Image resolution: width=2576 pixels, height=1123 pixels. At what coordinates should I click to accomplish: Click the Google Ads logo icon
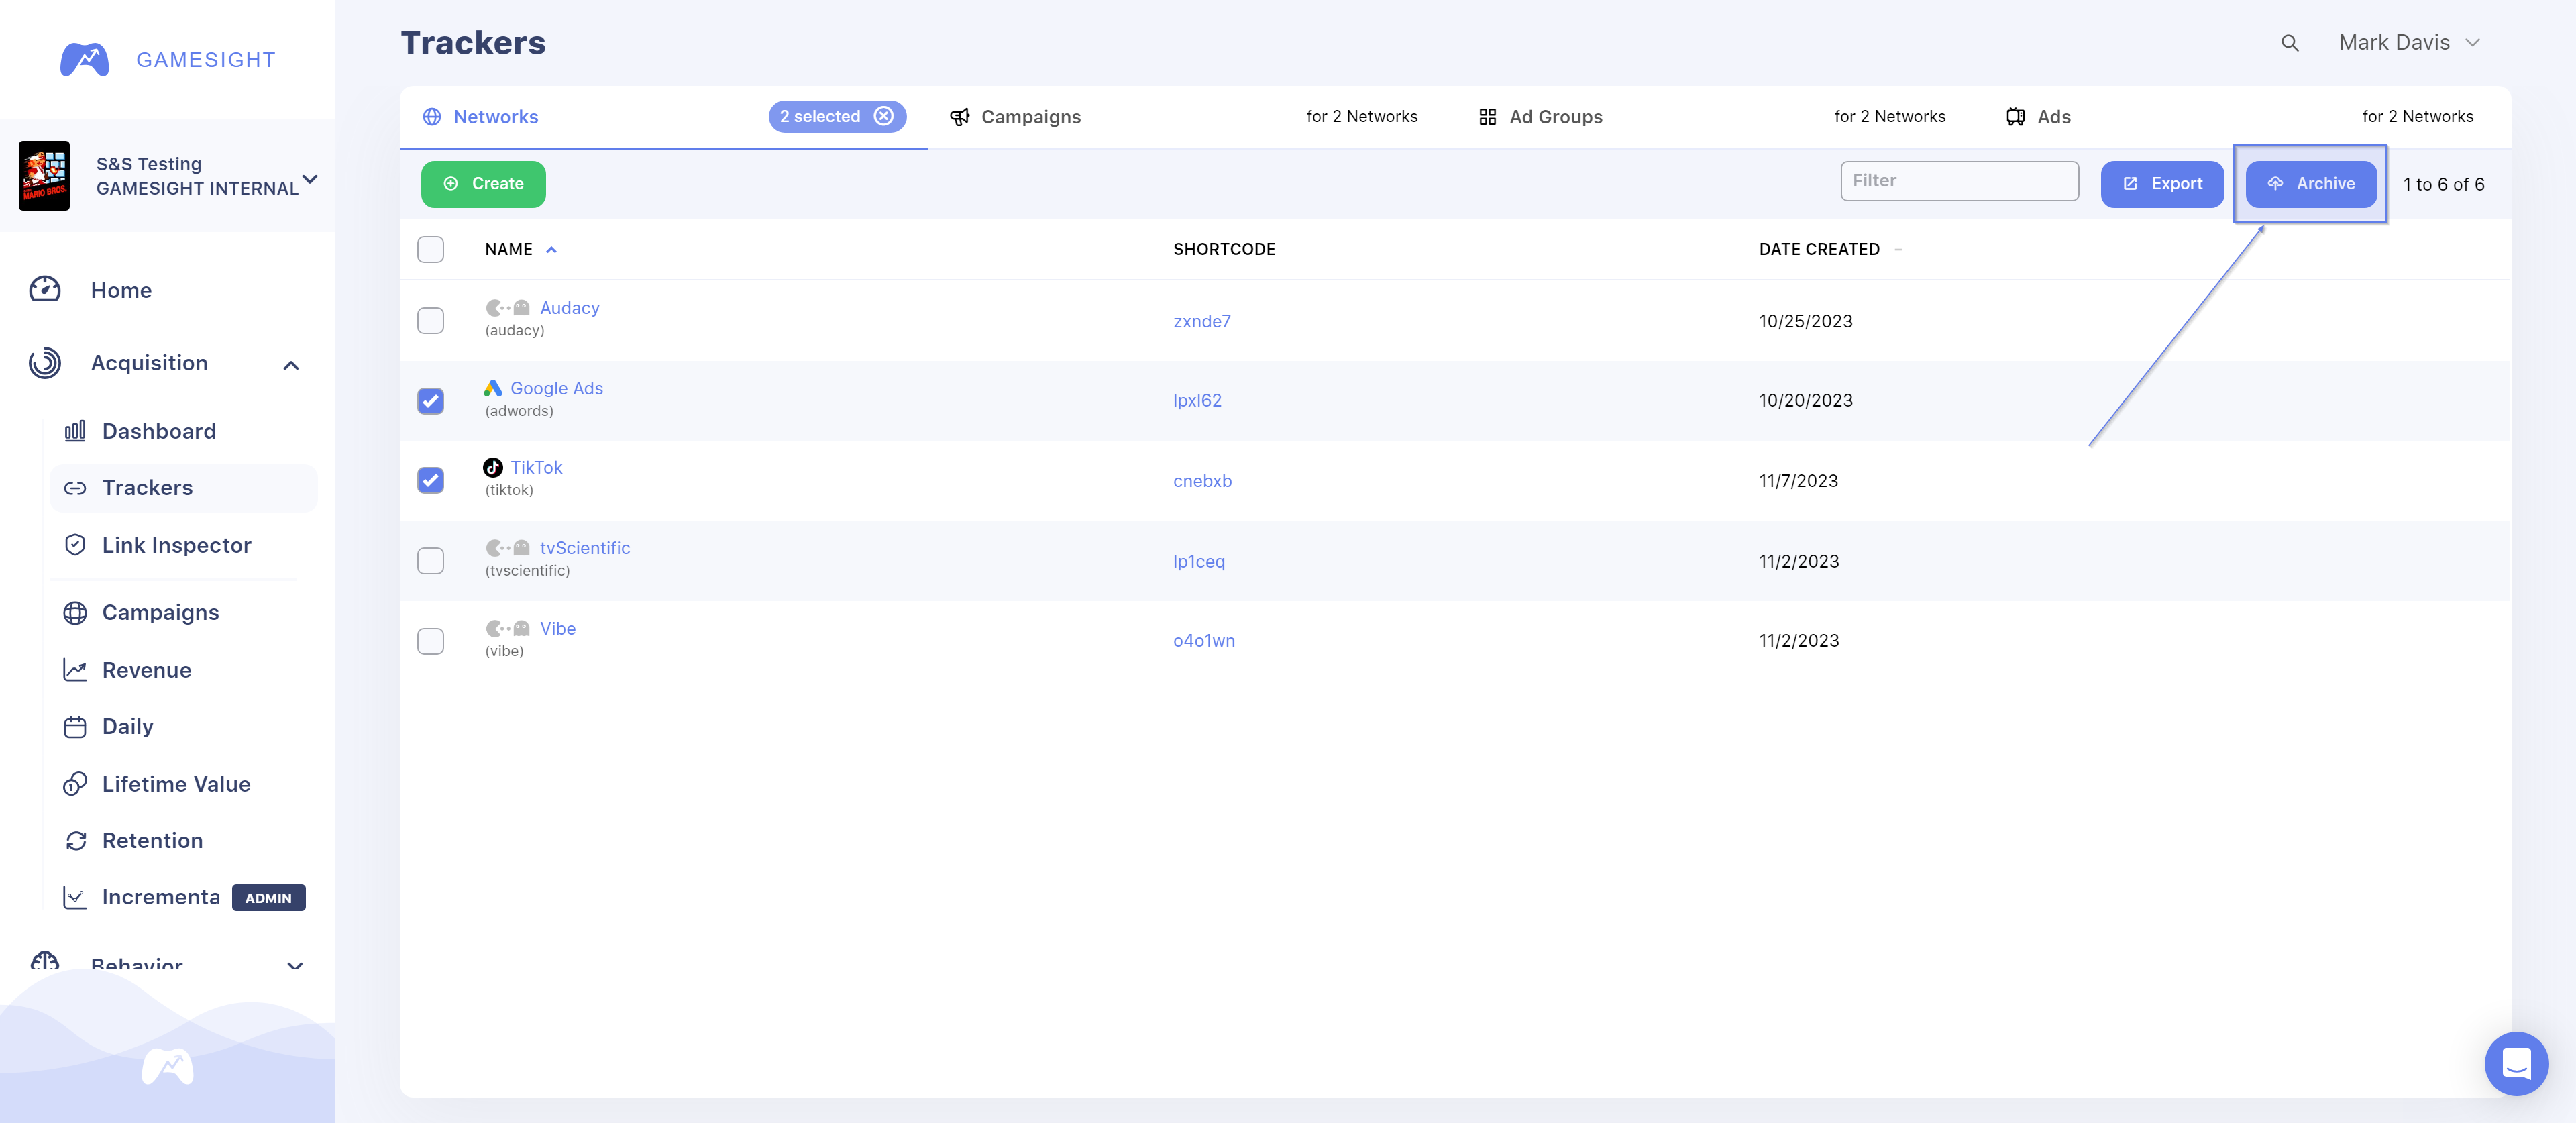(x=493, y=388)
